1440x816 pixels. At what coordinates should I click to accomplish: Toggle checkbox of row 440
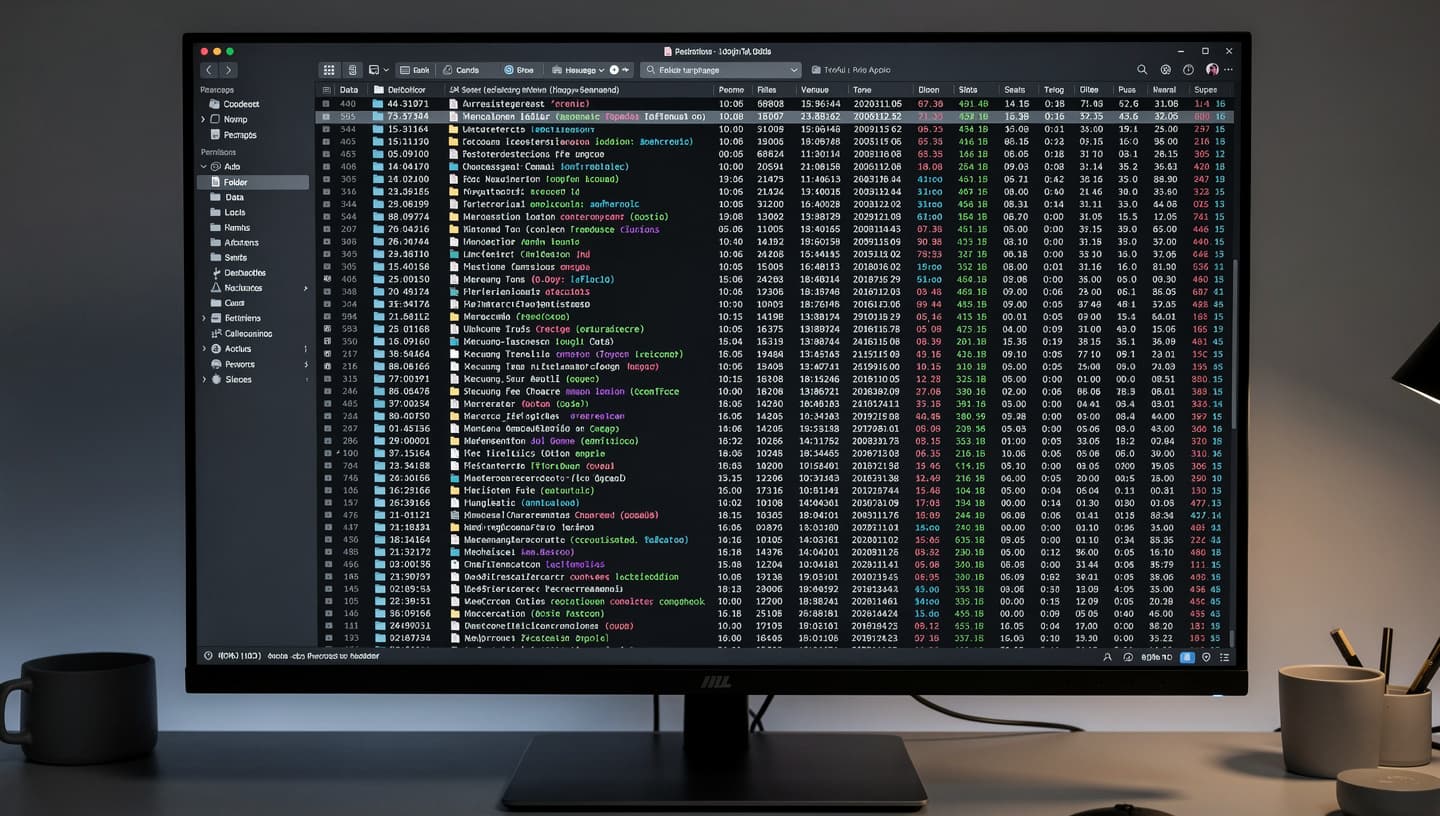coord(326,104)
